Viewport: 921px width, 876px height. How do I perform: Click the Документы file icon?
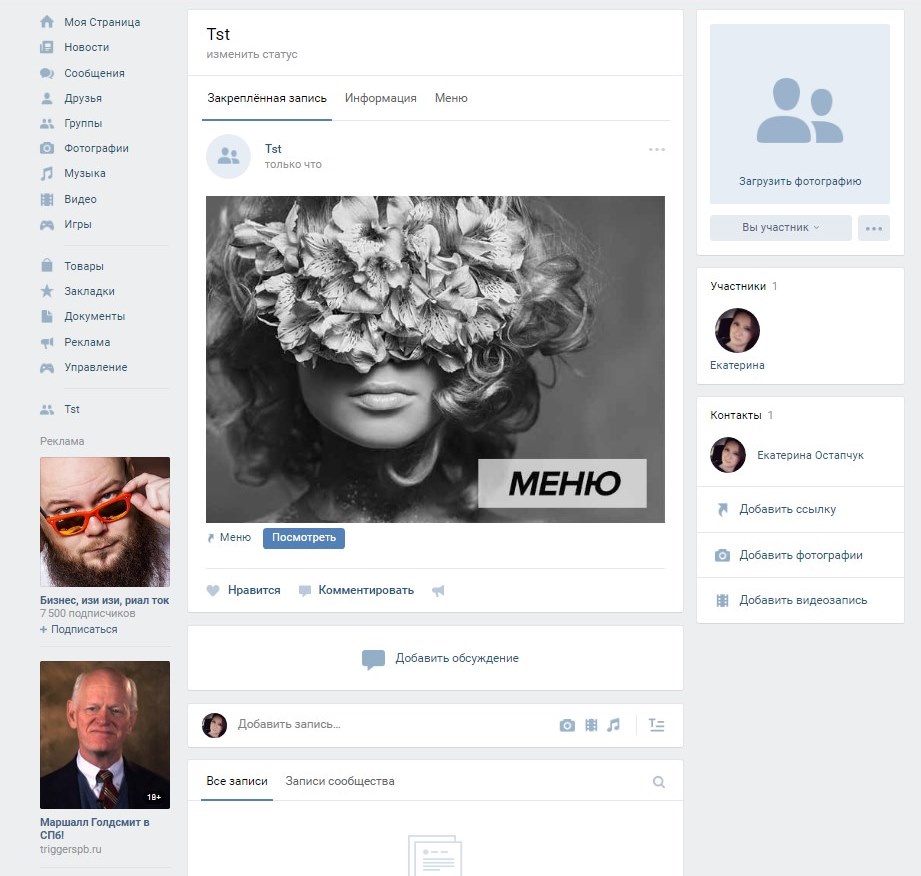(x=47, y=316)
